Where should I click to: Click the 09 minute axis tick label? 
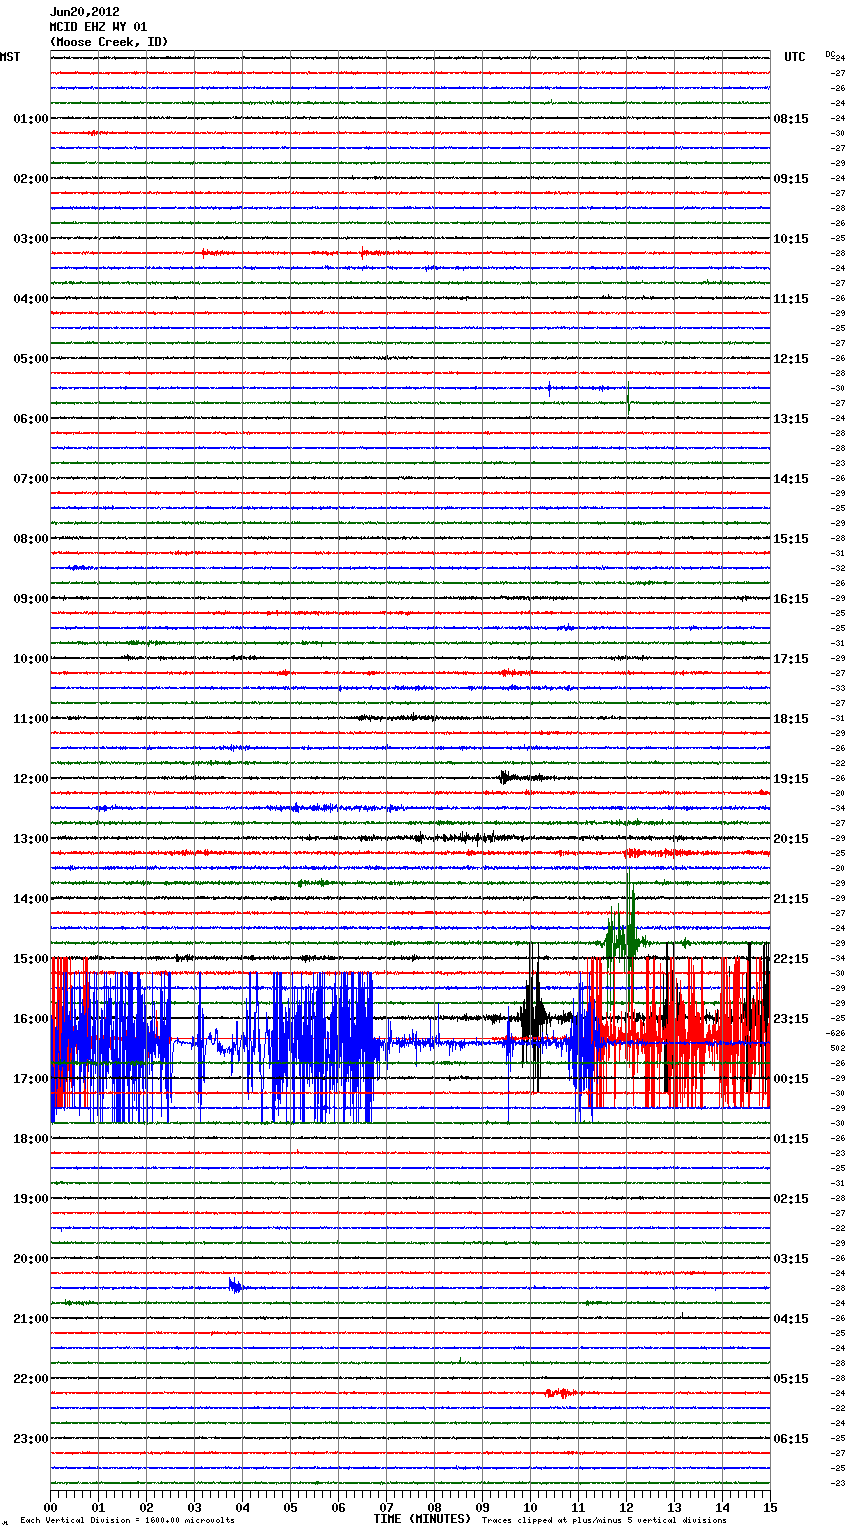[483, 1507]
